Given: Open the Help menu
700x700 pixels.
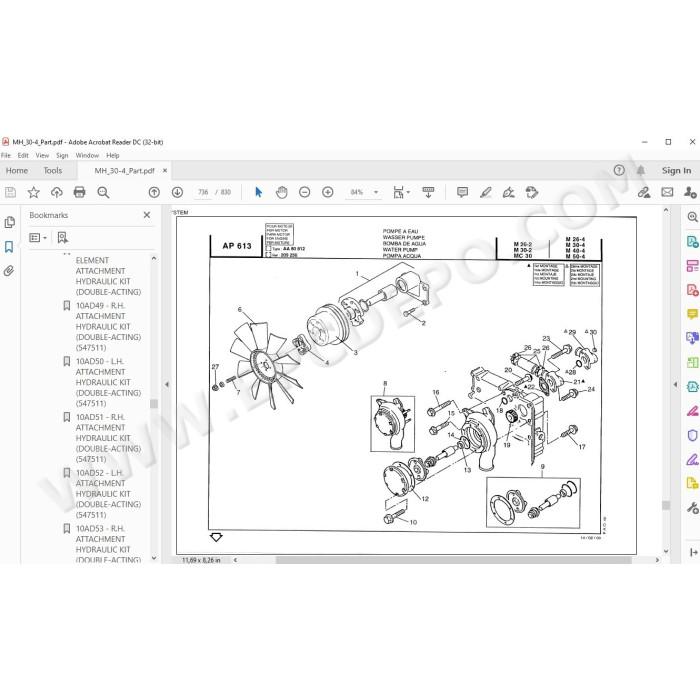Looking at the screenshot, I should point(112,155).
